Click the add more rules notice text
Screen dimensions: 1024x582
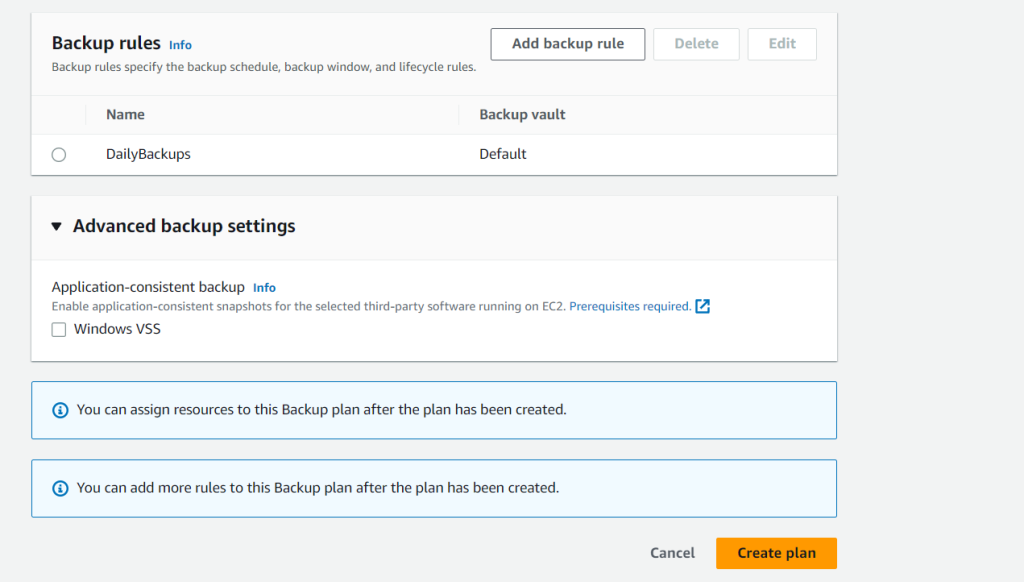pos(317,488)
